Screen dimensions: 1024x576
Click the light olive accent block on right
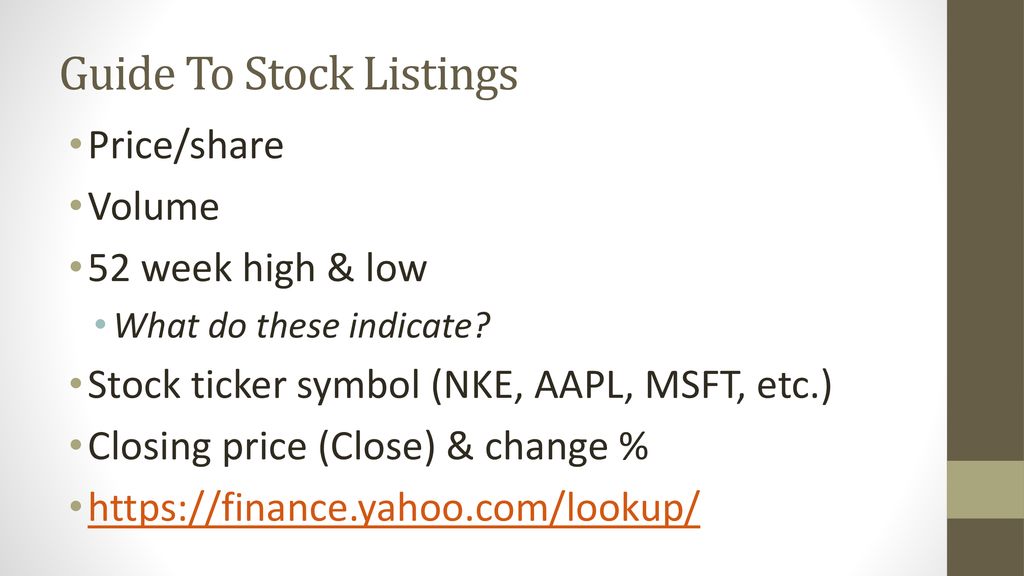coord(985,490)
